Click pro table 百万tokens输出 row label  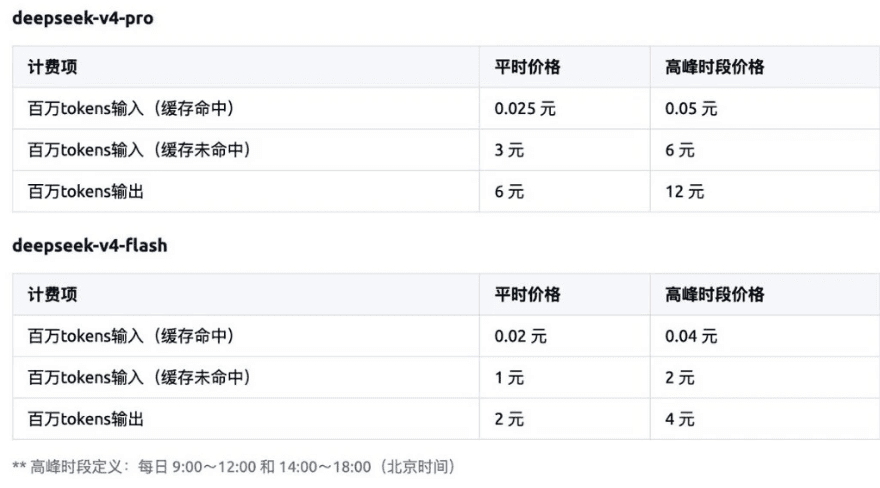[x=86, y=192]
